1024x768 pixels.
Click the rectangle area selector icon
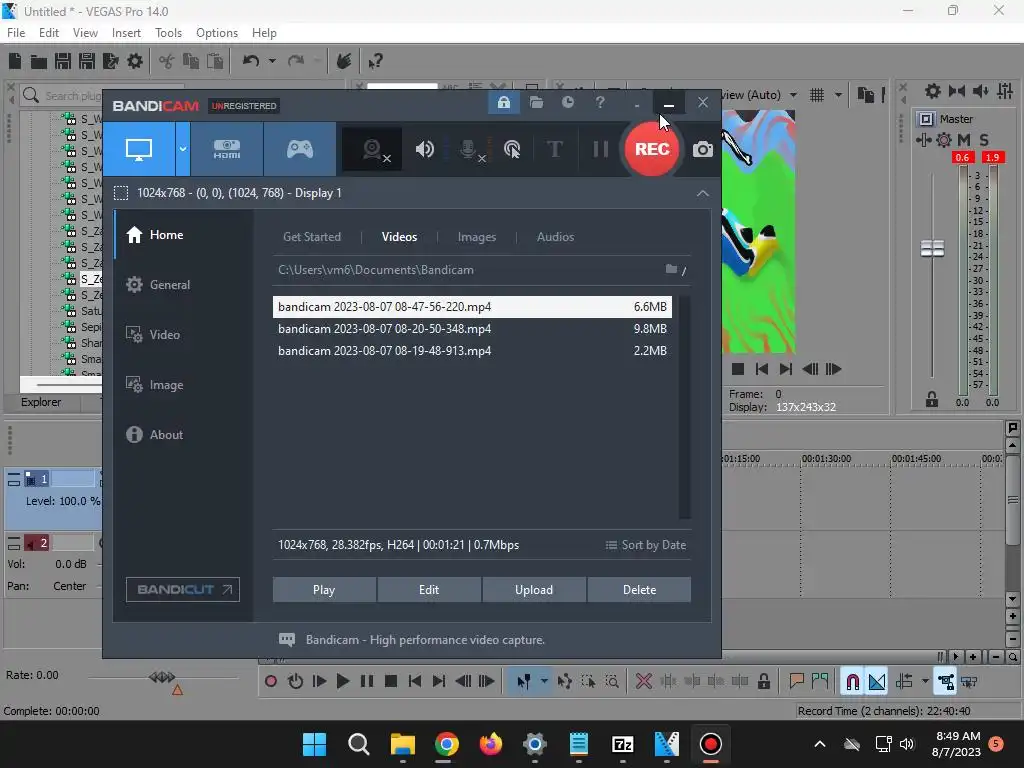point(121,193)
